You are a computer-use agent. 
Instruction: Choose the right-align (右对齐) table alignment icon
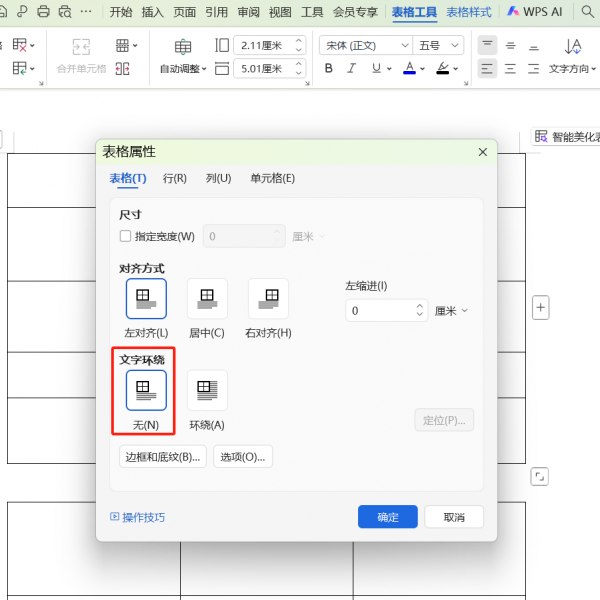point(268,299)
